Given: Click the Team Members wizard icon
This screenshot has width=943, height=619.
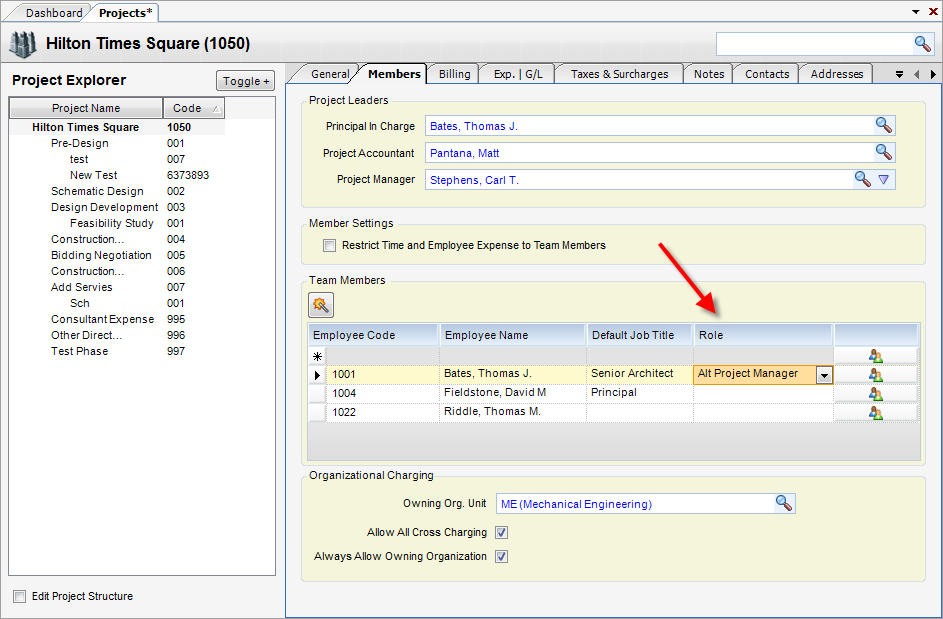Looking at the screenshot, I should pos(321,305).
